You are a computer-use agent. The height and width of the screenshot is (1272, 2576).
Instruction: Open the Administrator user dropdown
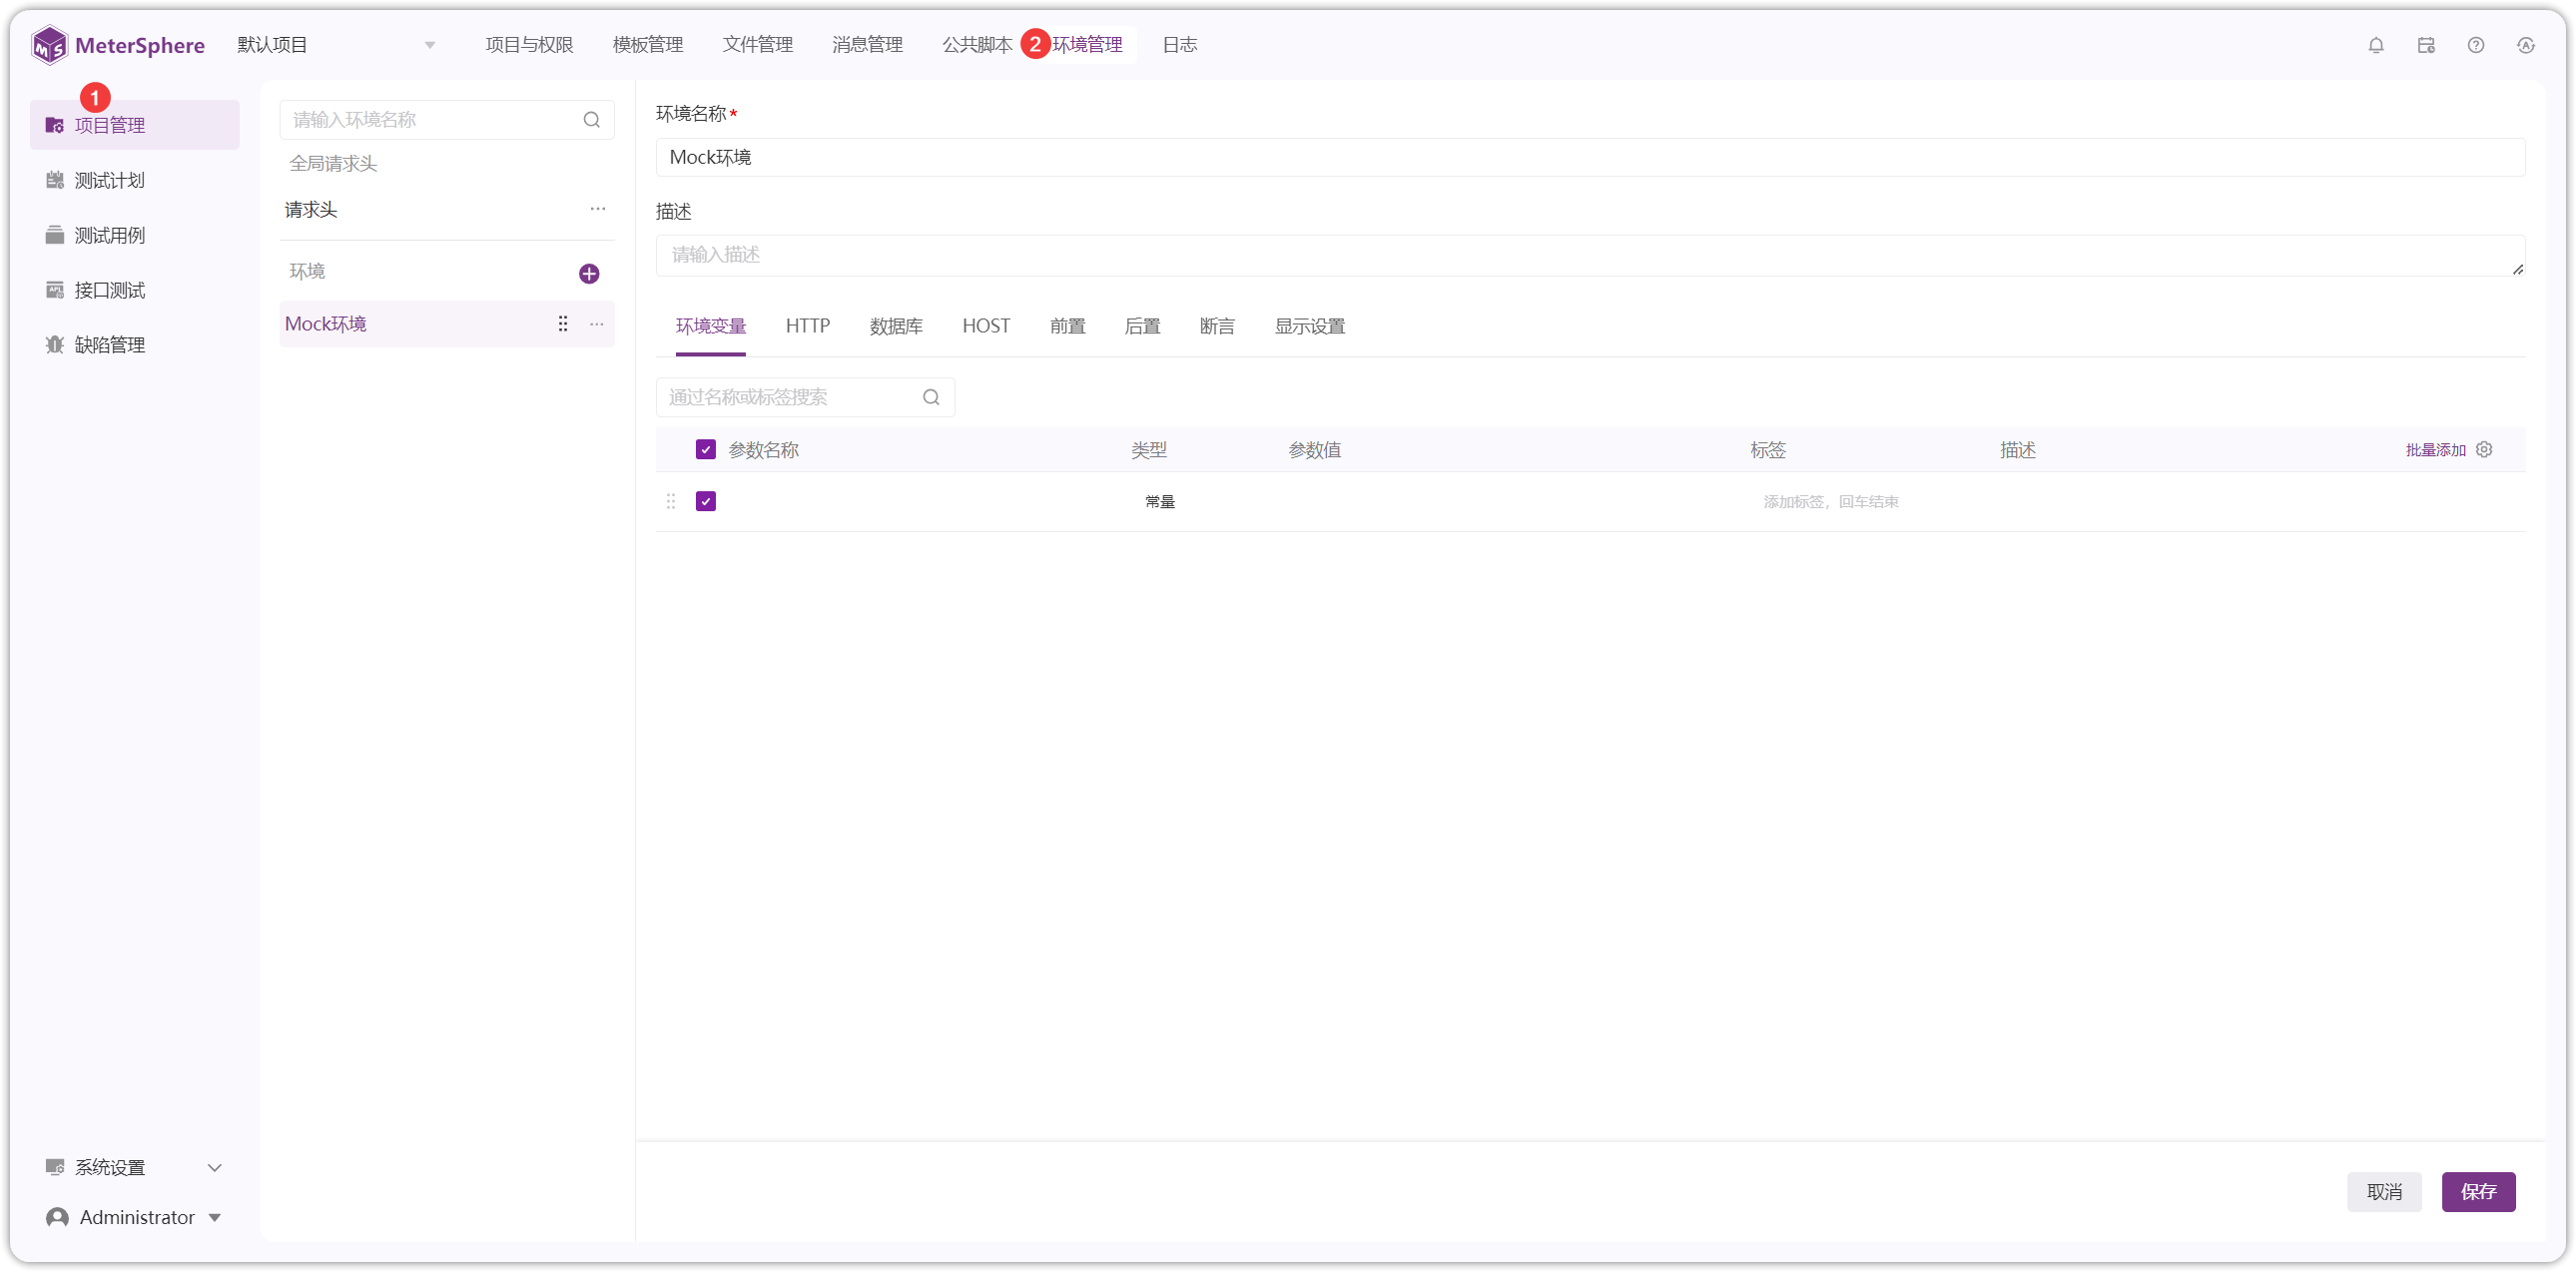pyautogui.click(x=134, y=1217)
